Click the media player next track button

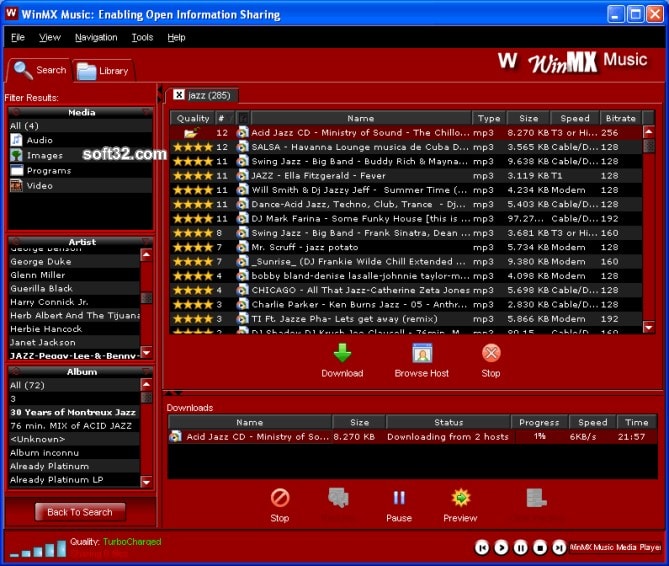[x=559, y=547]
